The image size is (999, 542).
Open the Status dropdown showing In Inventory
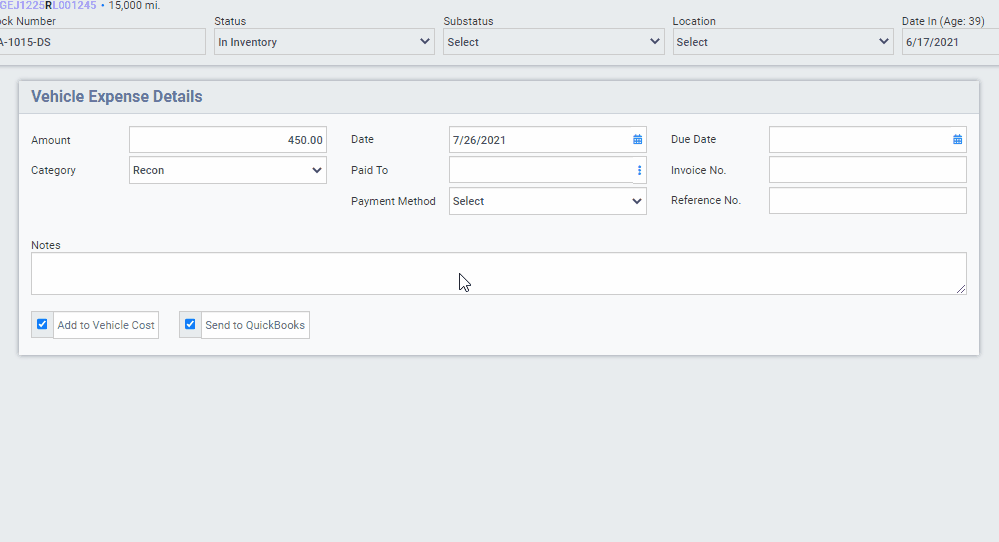pyautogui.click(x=324, y=42)
